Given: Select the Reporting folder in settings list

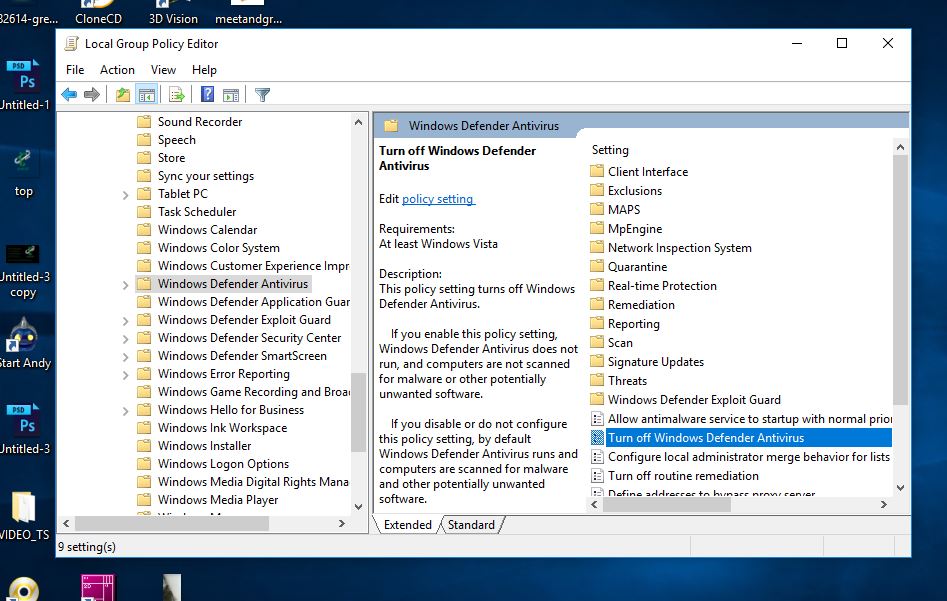Looking at the screenshot, I should [634, 324].
